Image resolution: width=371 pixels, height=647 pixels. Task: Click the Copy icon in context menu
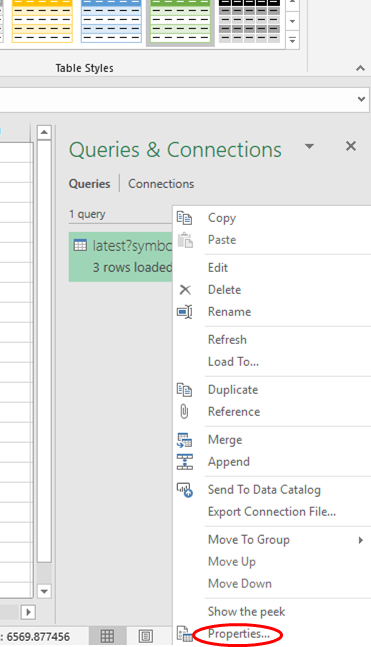click(x=184, y=218)
